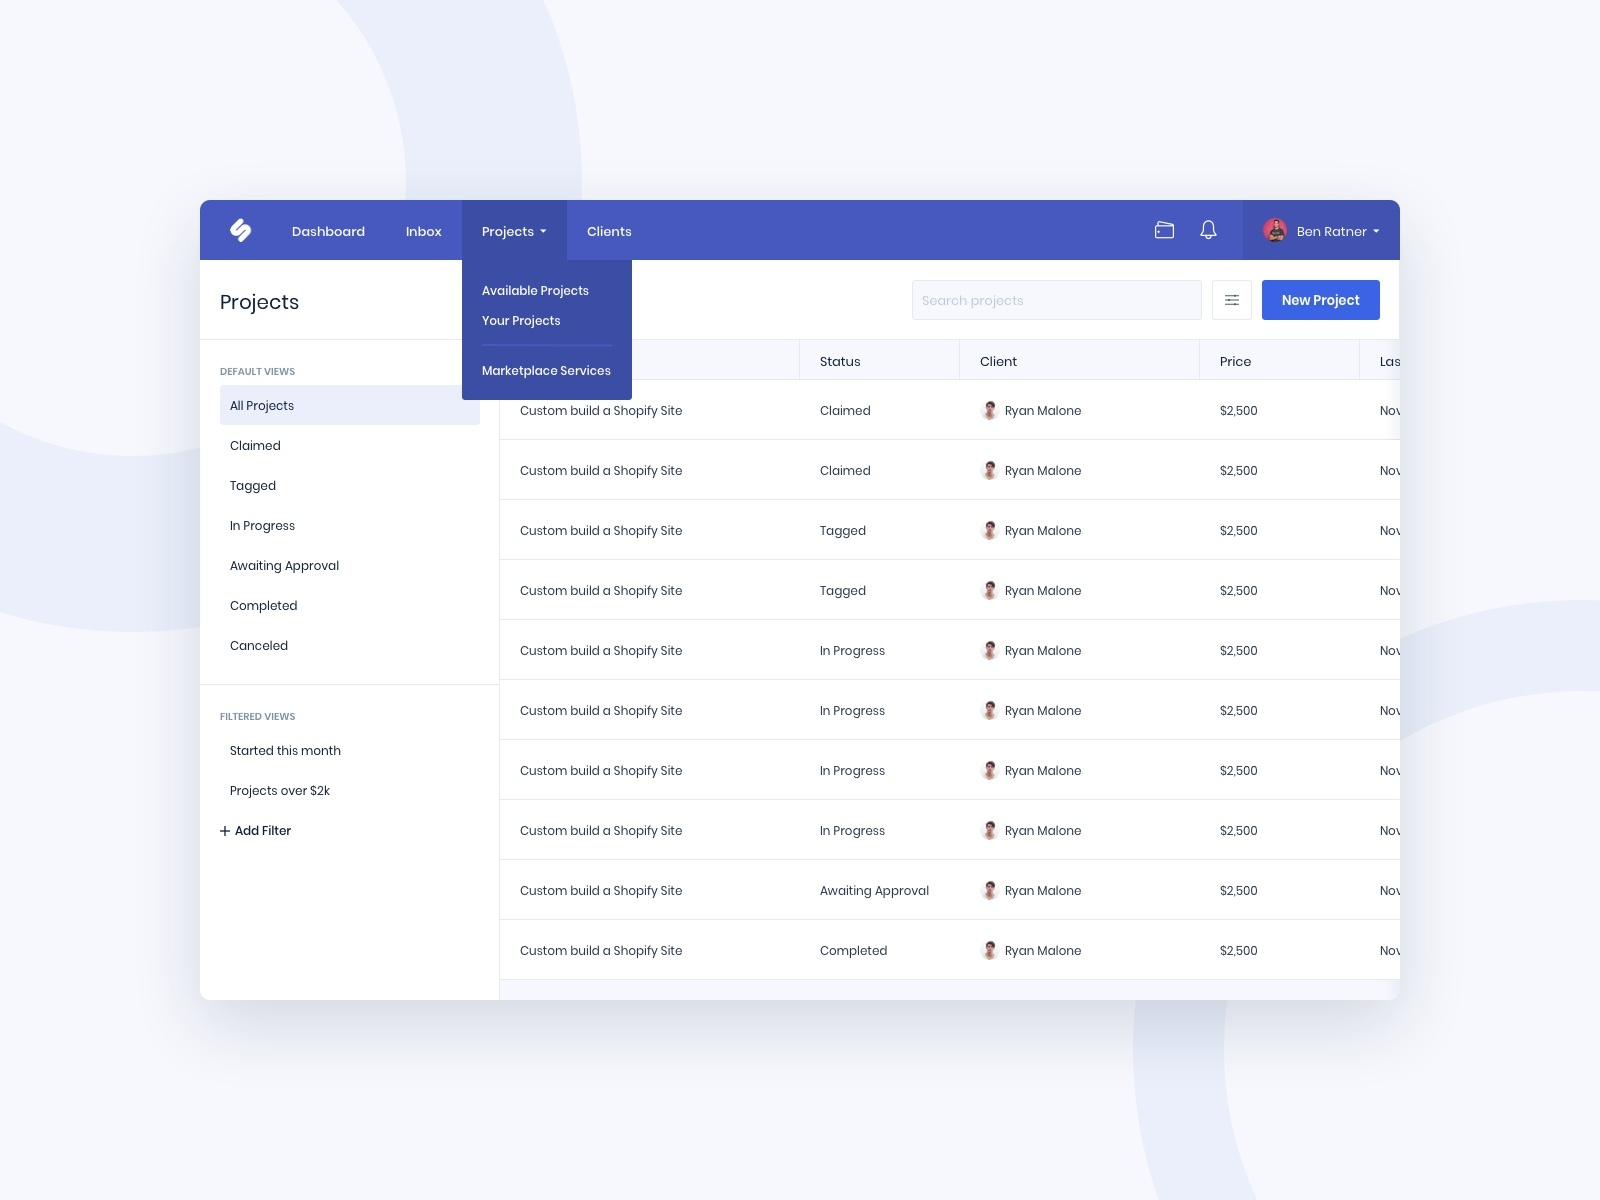Open the wallet icon in the navbar

pyautogui.click(x=1164, y=230)
